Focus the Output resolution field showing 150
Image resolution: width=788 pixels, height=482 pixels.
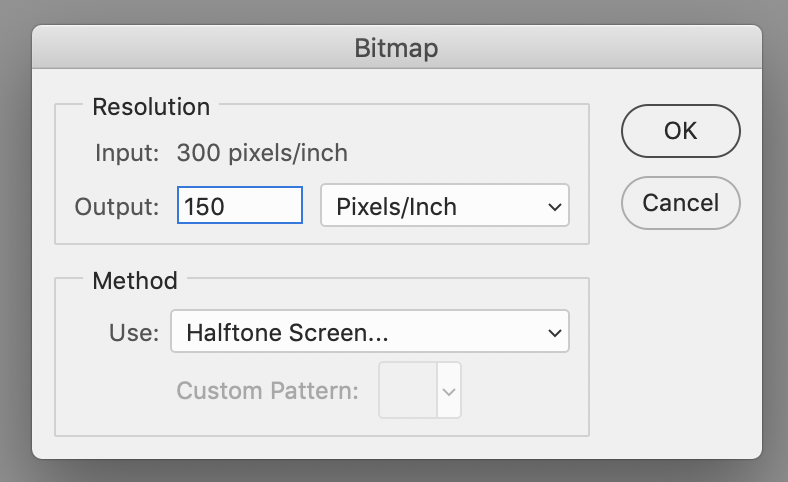tap(240, 205)
